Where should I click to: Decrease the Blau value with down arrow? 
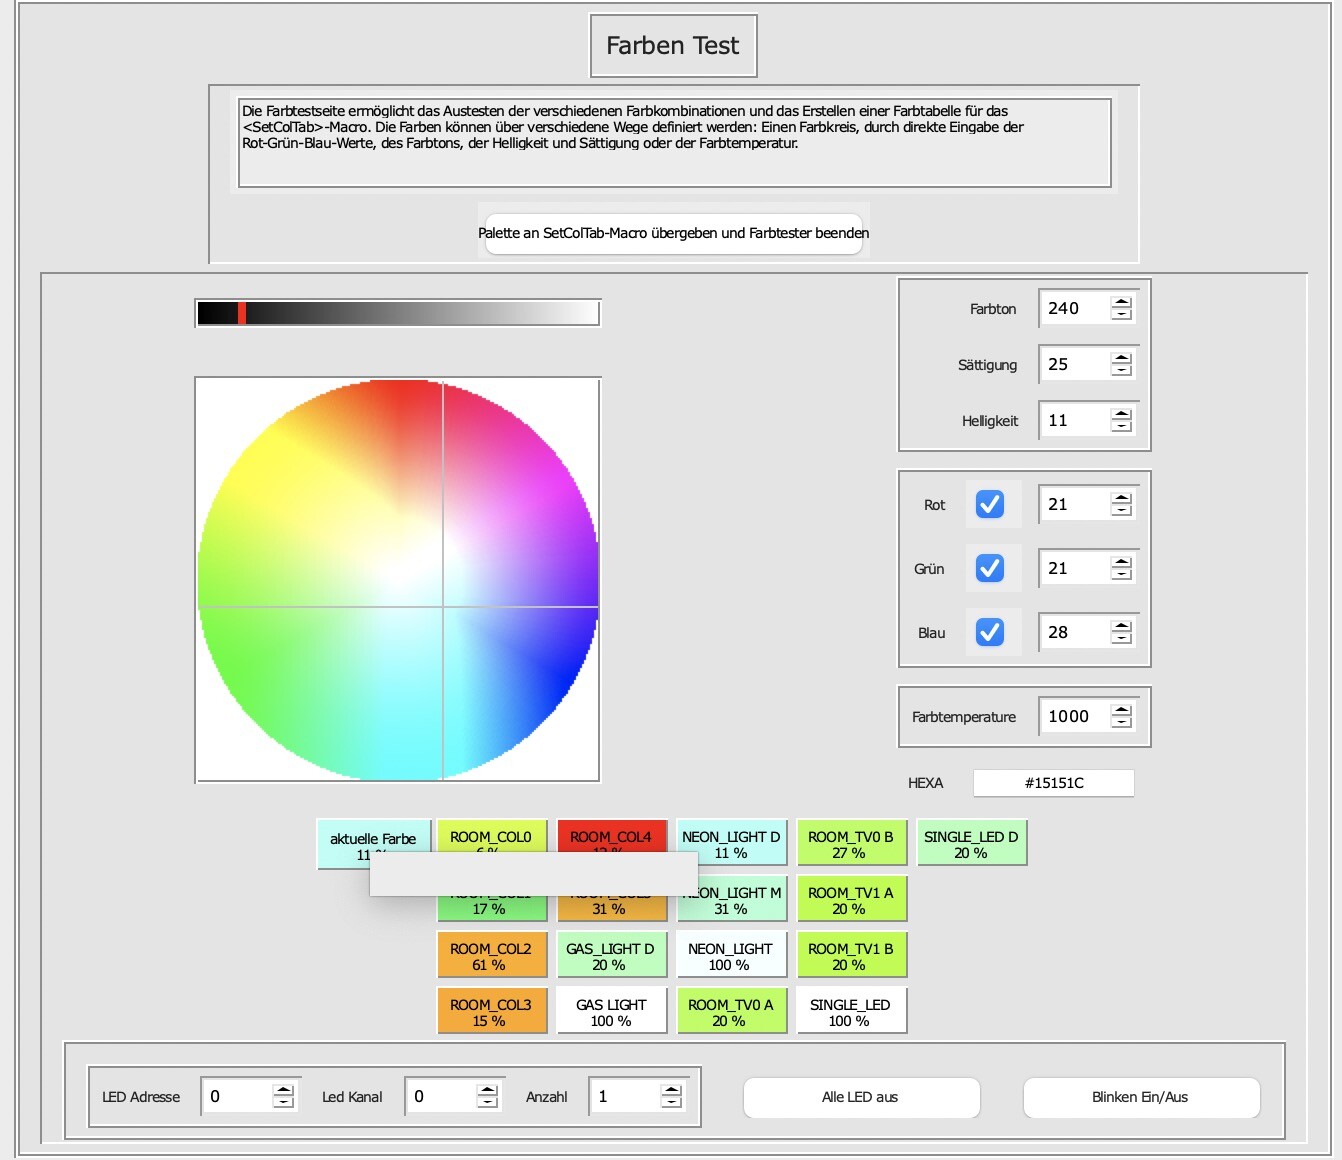point(1122,638)
